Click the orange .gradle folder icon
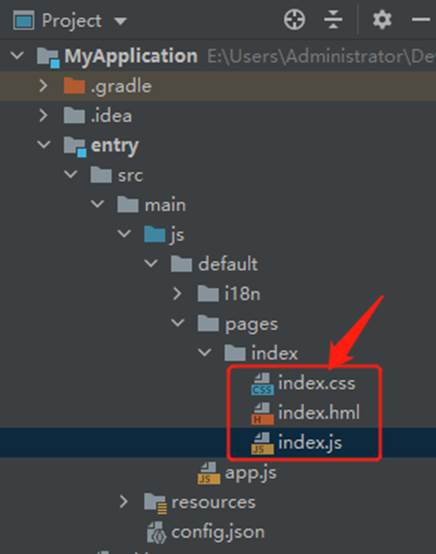436x554 pixels. [x=74, y=86]
